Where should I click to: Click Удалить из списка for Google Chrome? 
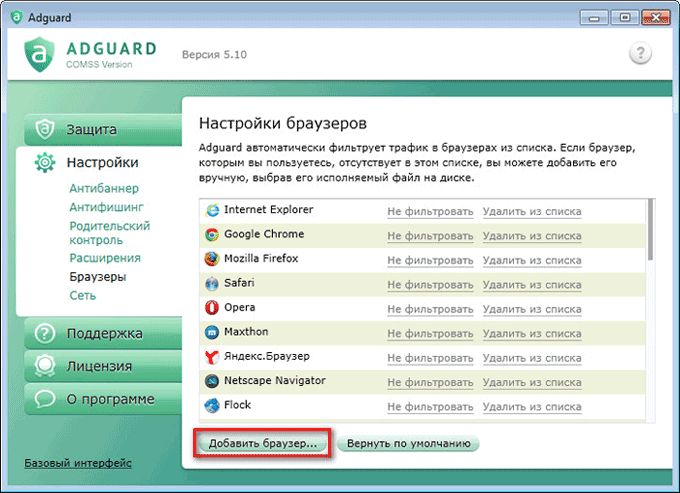532,236
